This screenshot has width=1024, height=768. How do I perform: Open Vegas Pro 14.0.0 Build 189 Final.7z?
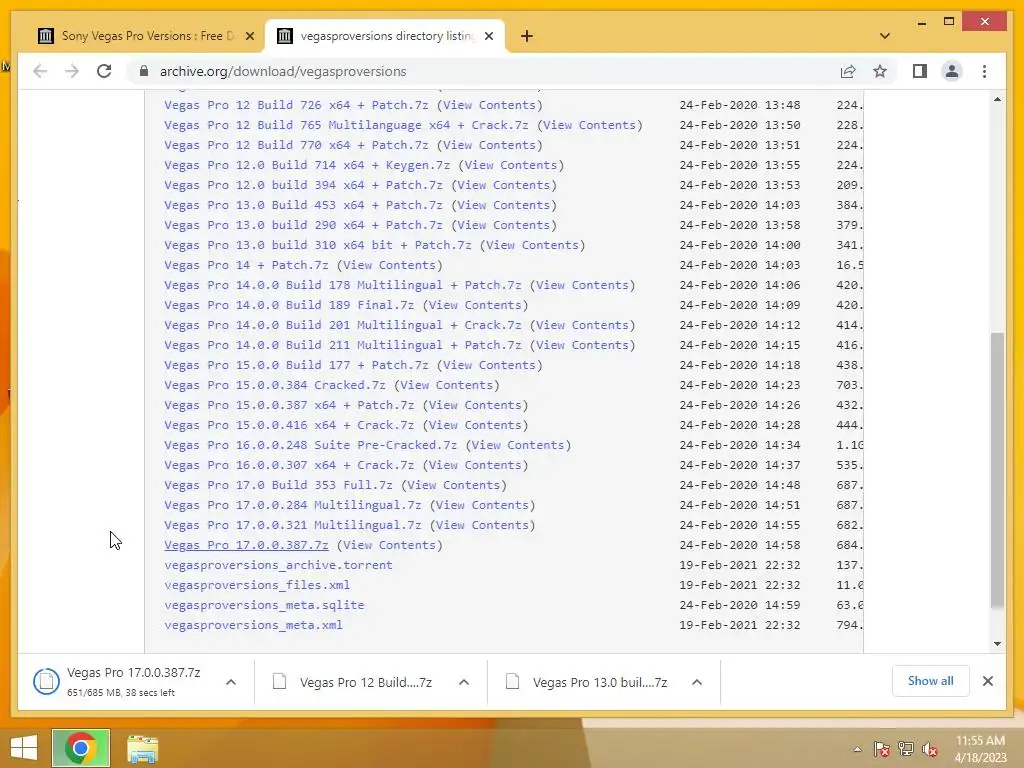pos(289,305)
